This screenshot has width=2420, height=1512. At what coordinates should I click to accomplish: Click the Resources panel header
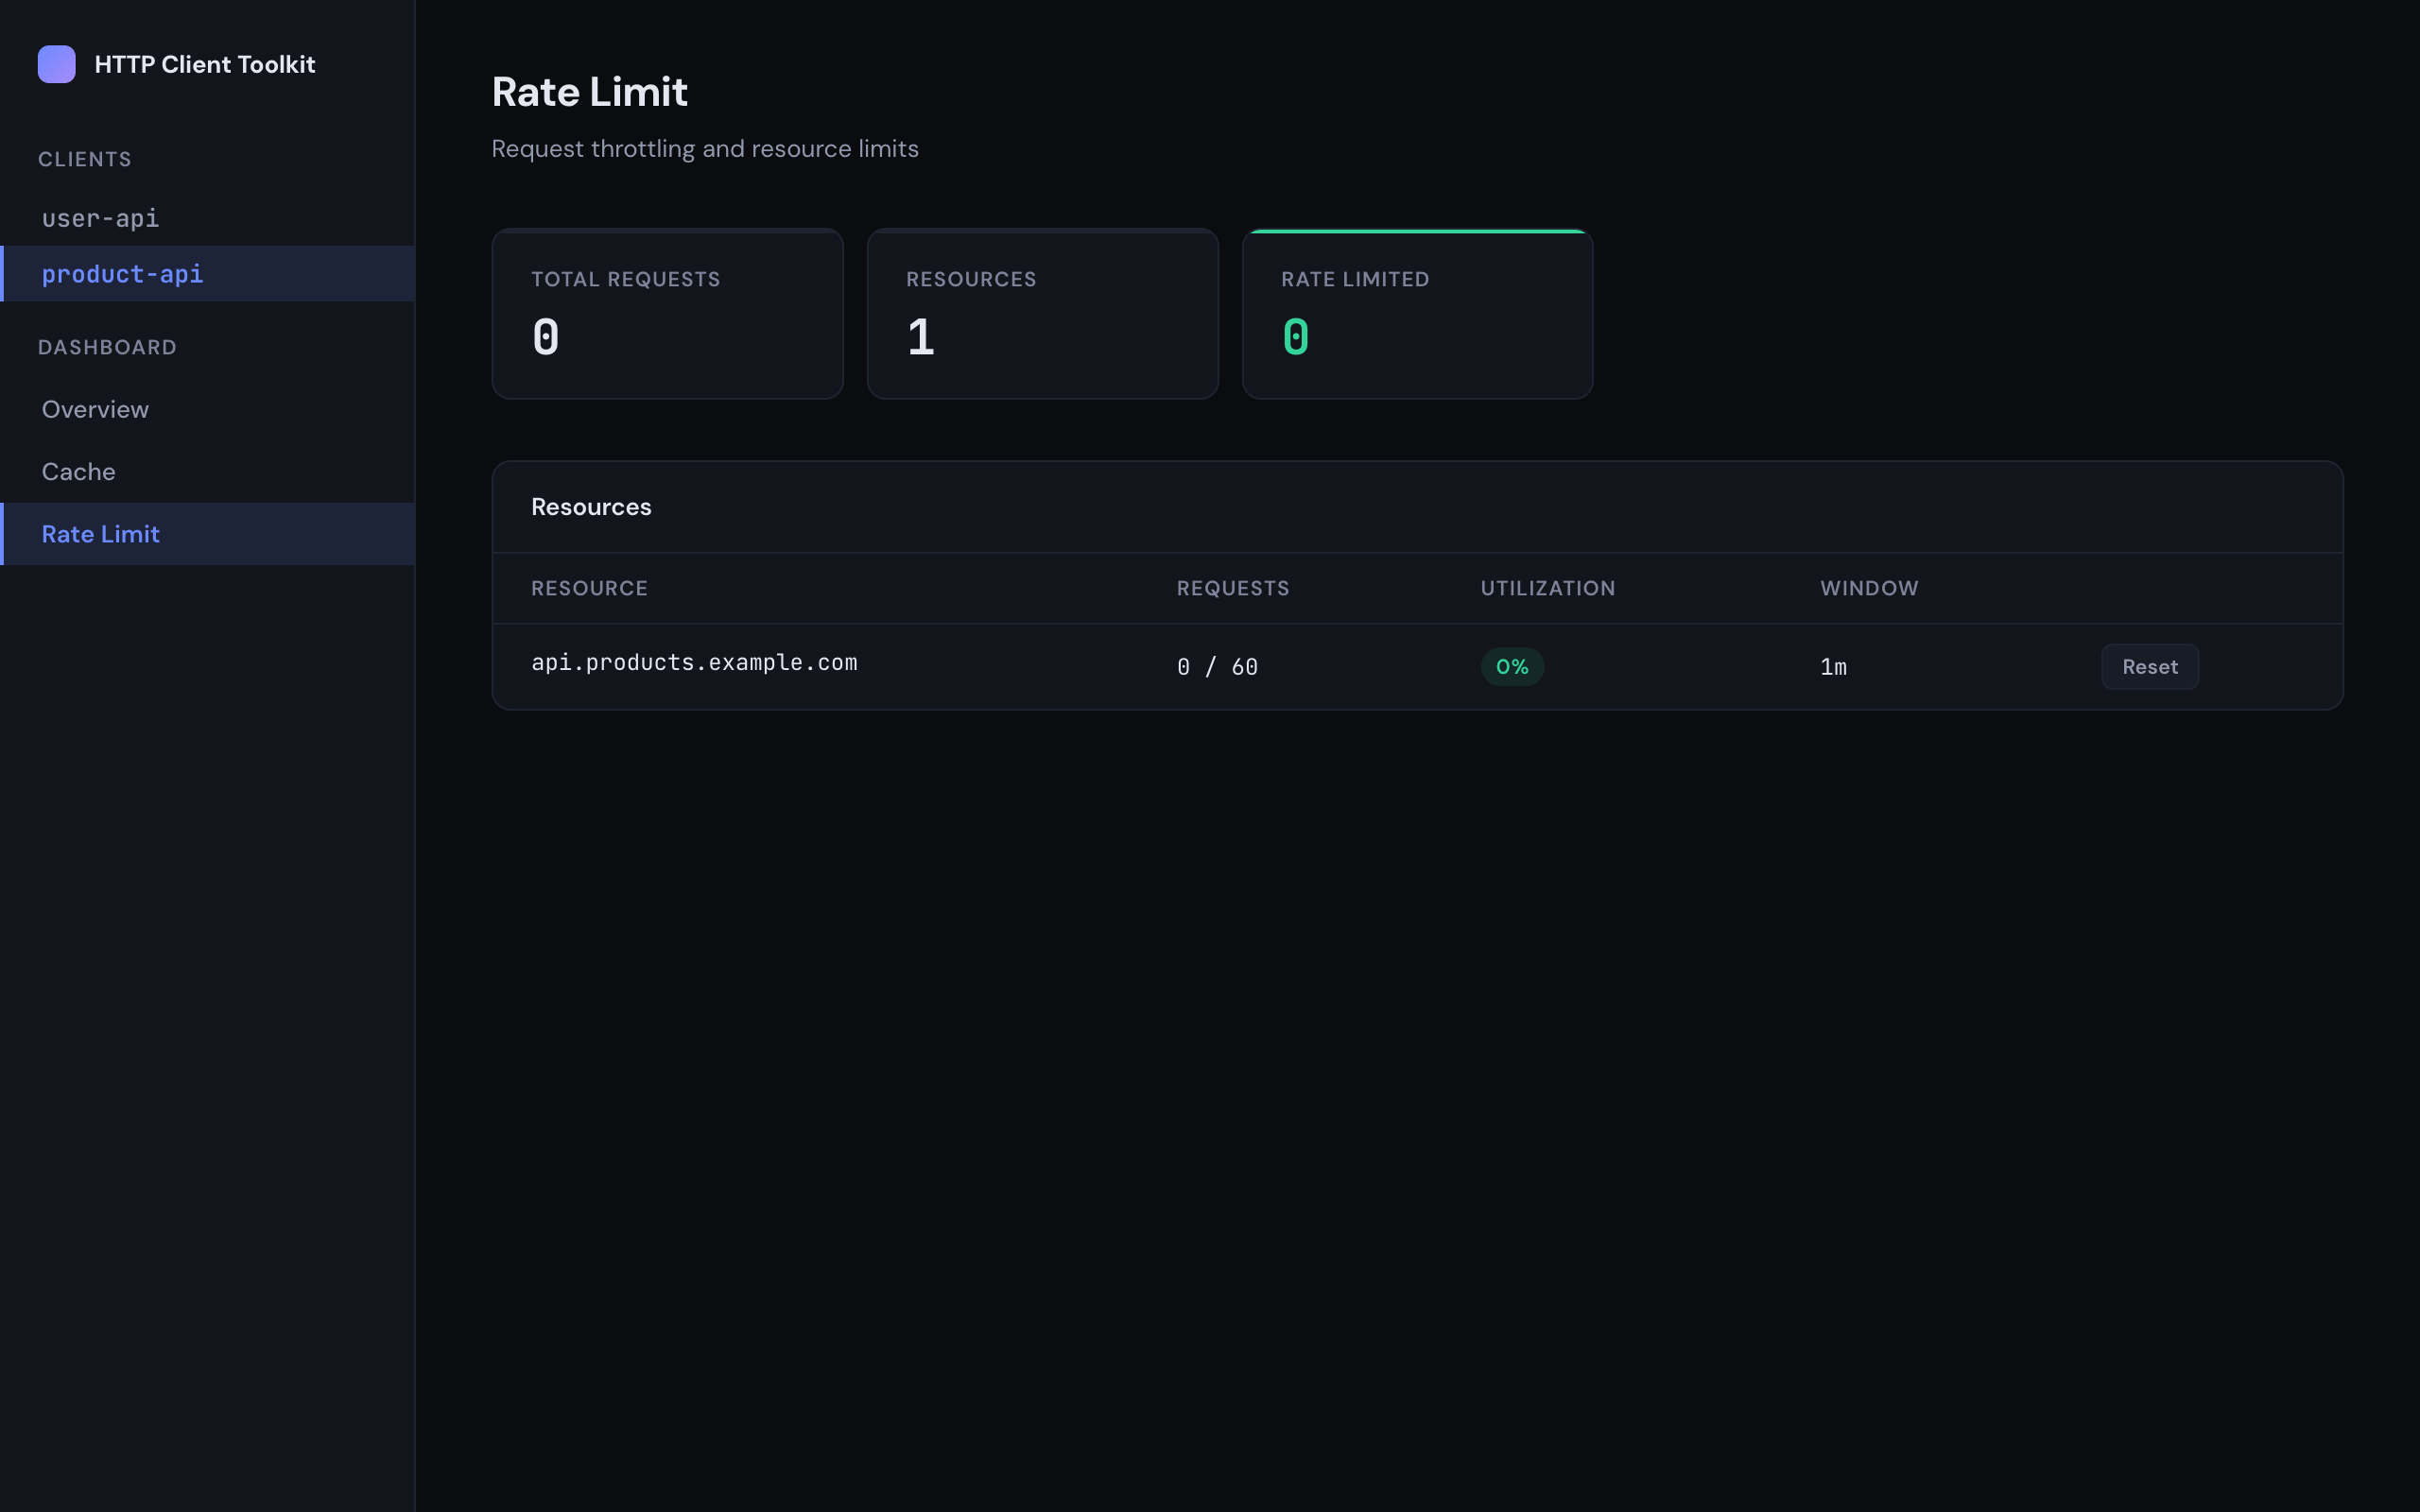click(x=591, y=506)
